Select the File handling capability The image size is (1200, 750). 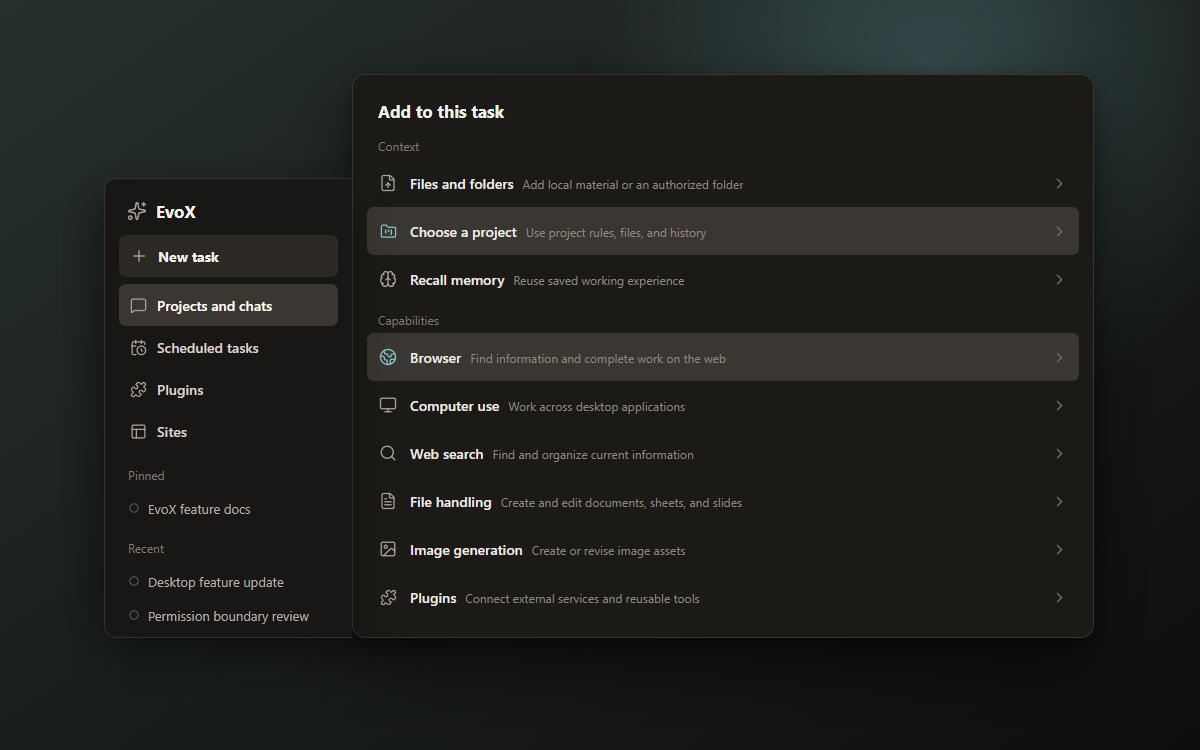click(x=722, y=501)
